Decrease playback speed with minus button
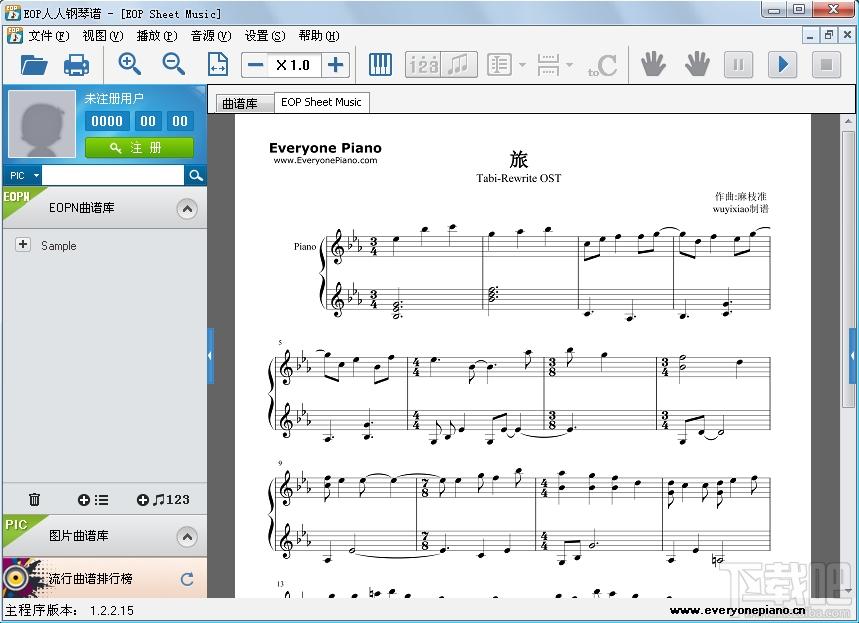 point(255,65)
